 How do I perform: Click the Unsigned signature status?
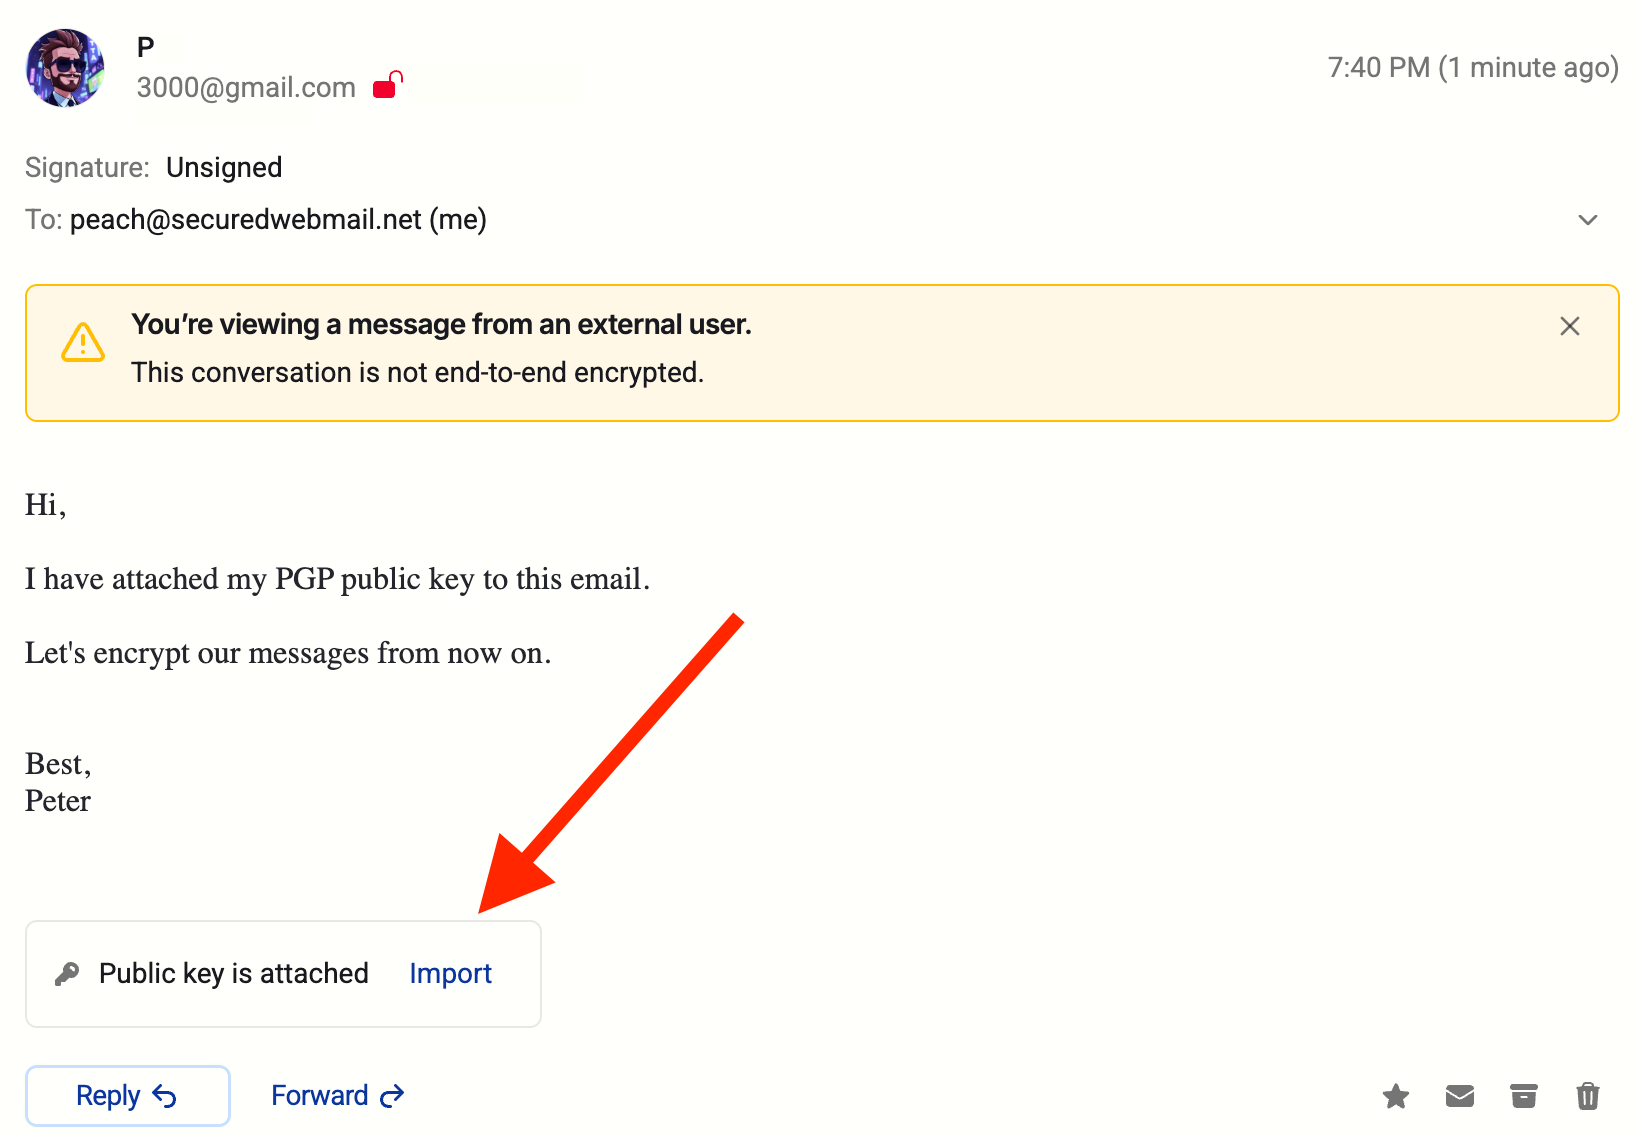click(x=224, y=167)
